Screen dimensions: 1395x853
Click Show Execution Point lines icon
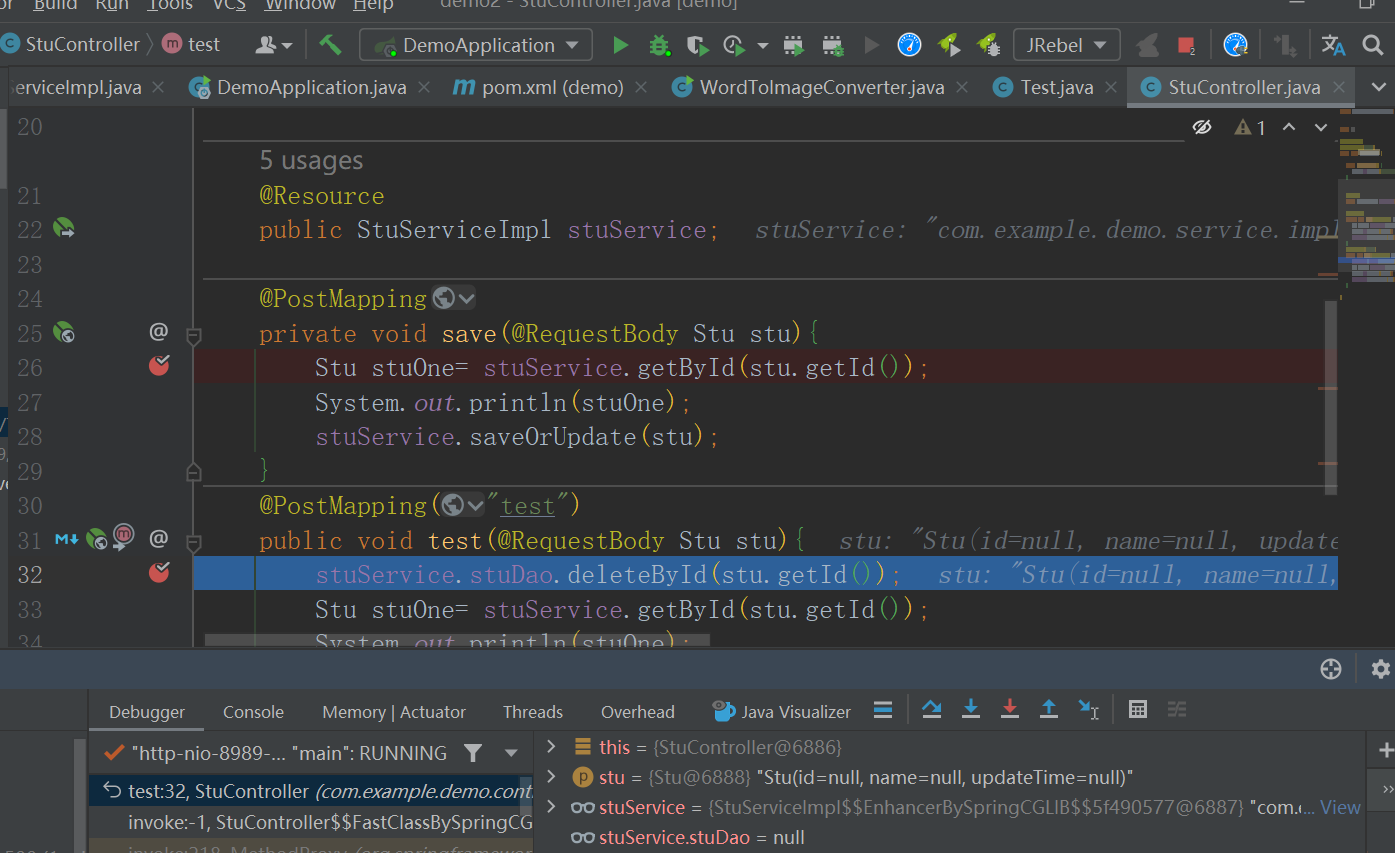(x=883, y=710)
